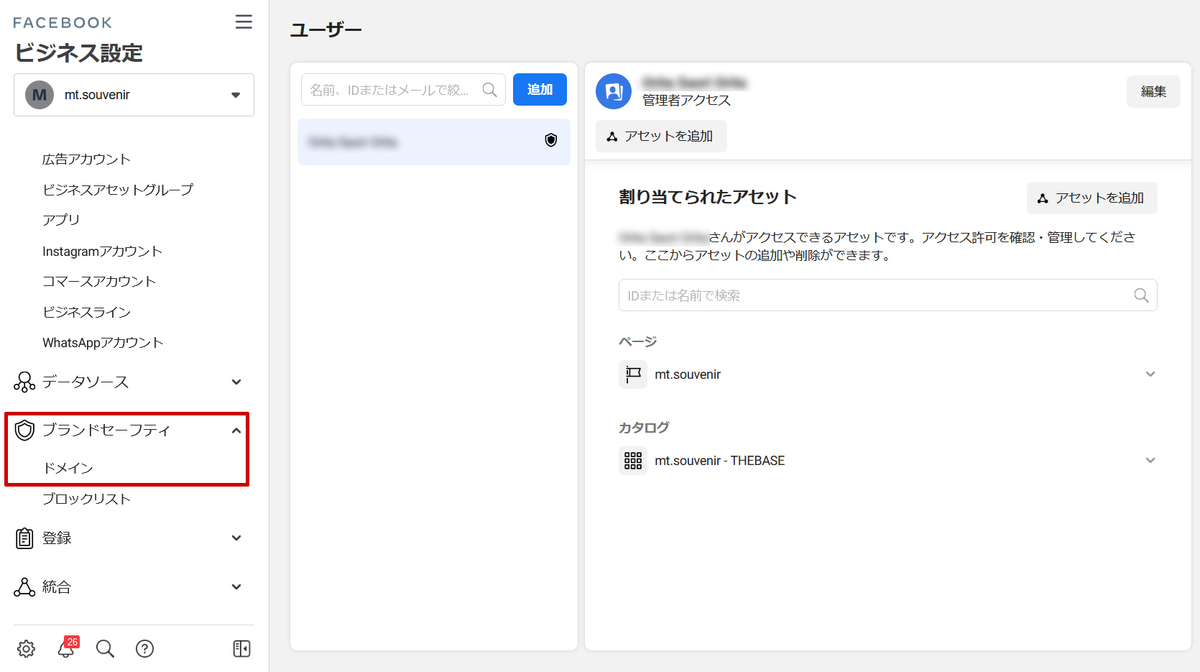The image size is (1200, 672).
Task: Open the mt.souvenir business account dropdown
Action: click(134, 95)
